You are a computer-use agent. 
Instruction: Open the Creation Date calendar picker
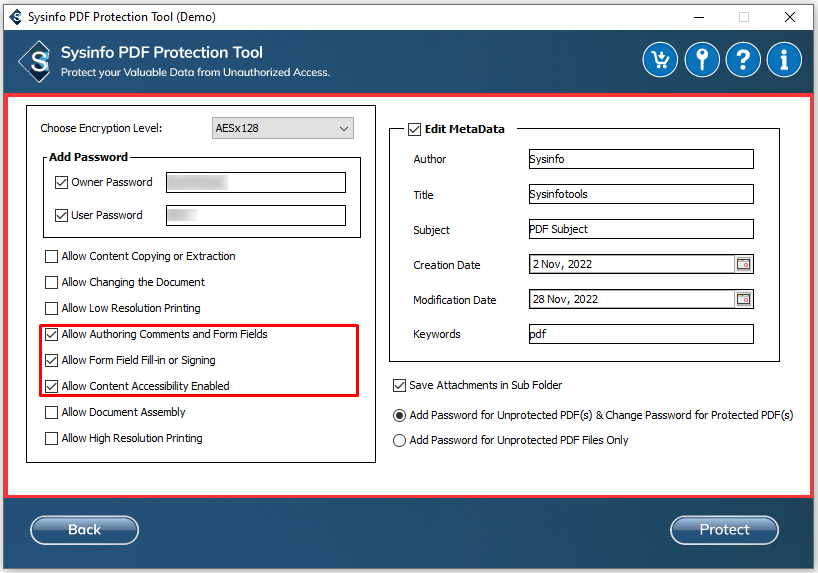point(743,264)
